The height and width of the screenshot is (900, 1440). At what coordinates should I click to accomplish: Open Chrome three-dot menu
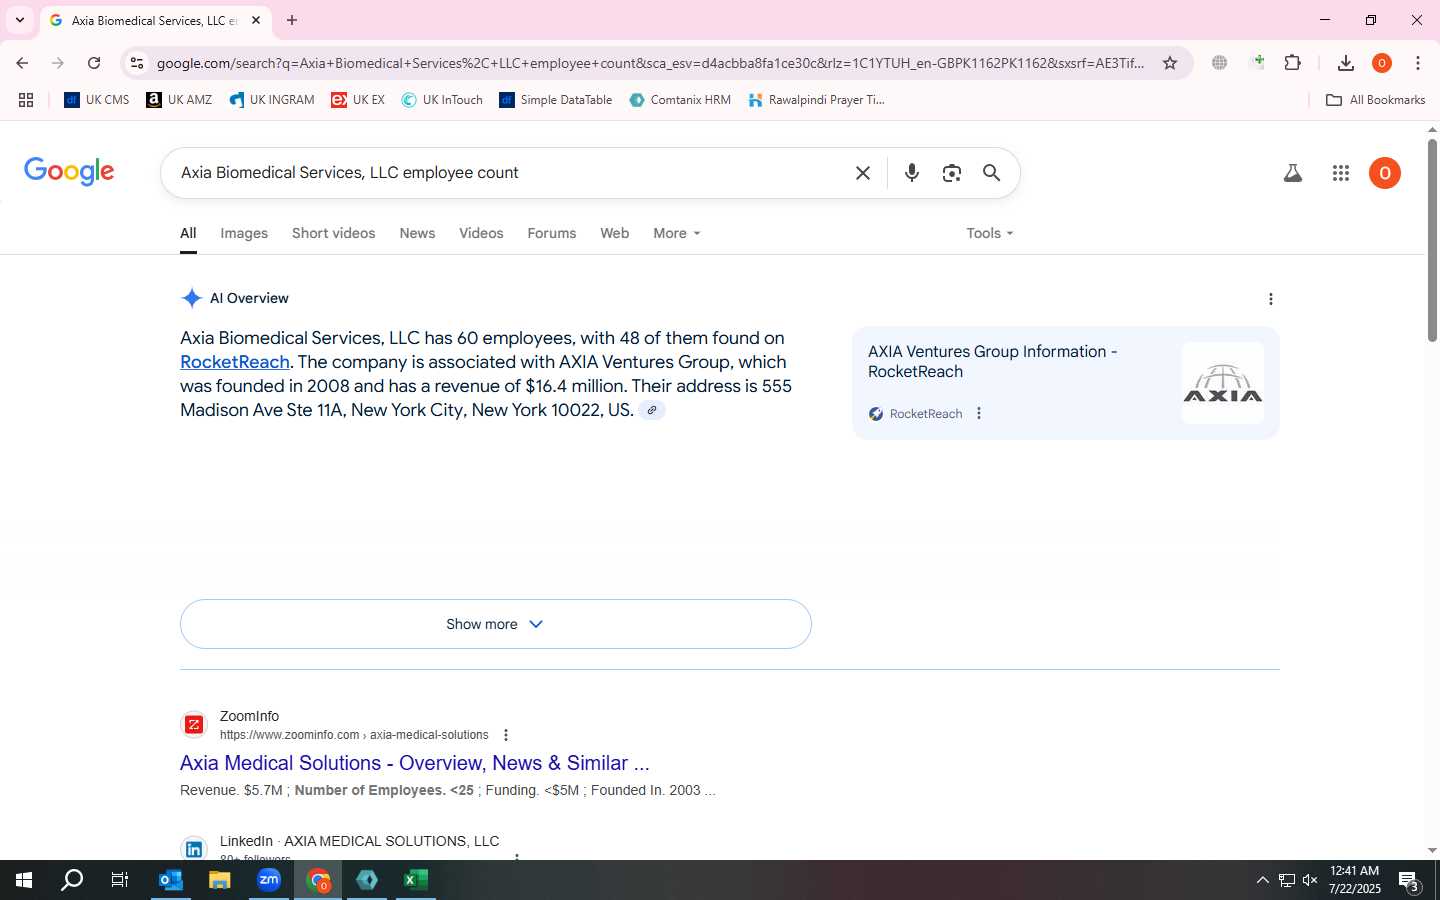[1417, 63]
